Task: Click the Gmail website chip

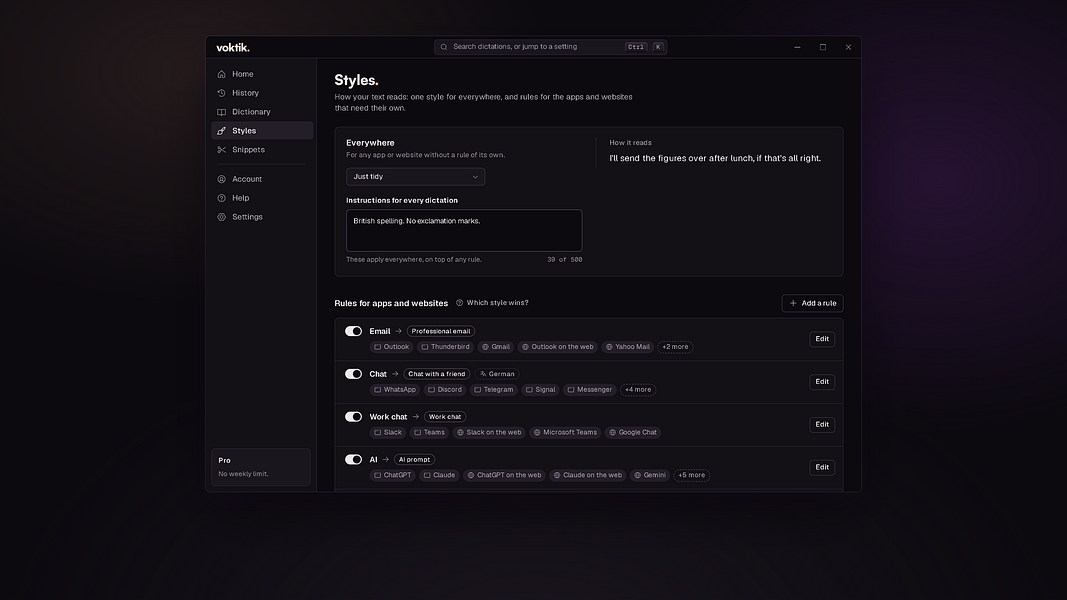Action: point(496,347)
